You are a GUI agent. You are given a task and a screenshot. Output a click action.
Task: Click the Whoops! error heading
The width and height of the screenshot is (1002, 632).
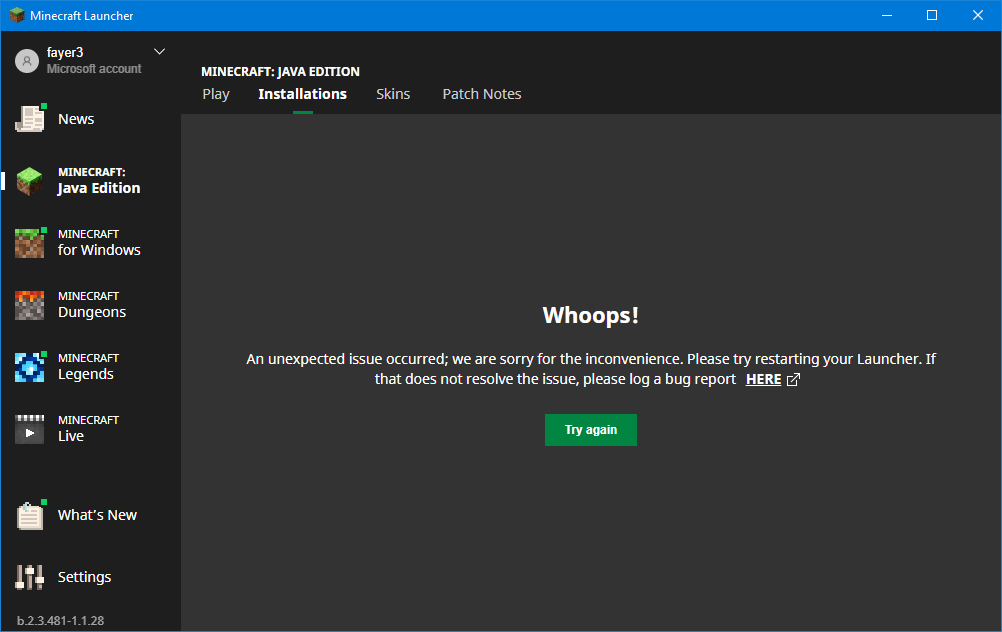590,315
